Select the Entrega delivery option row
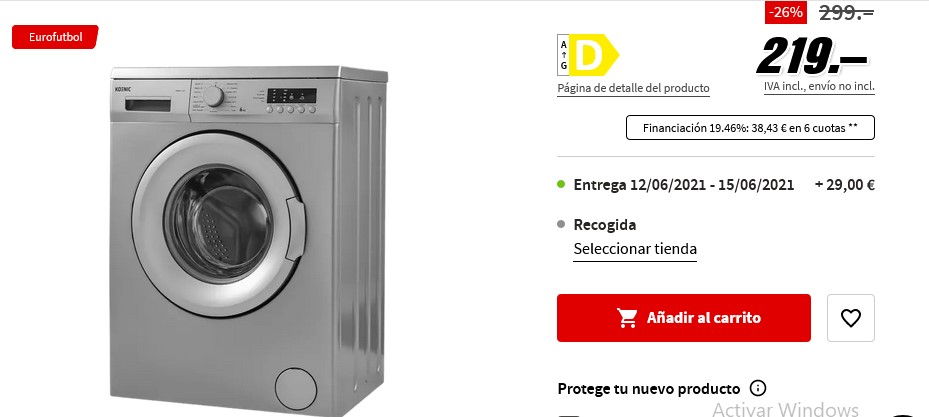This screenshot has height=417, width=929. 716,185
